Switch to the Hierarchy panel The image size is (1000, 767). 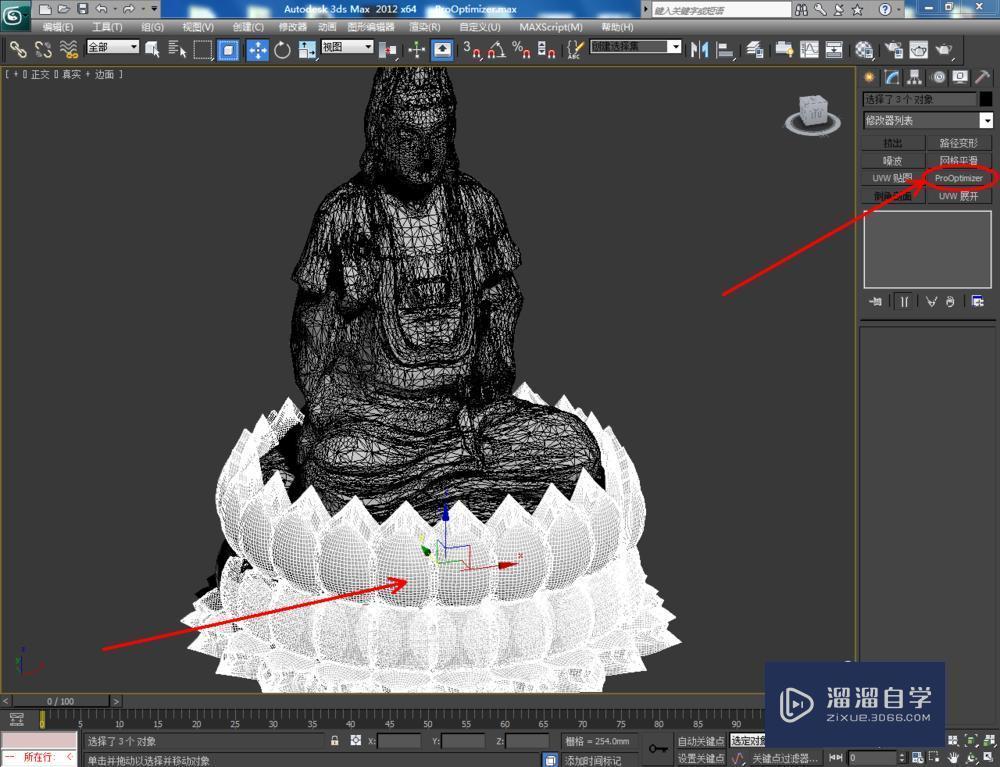913,77
